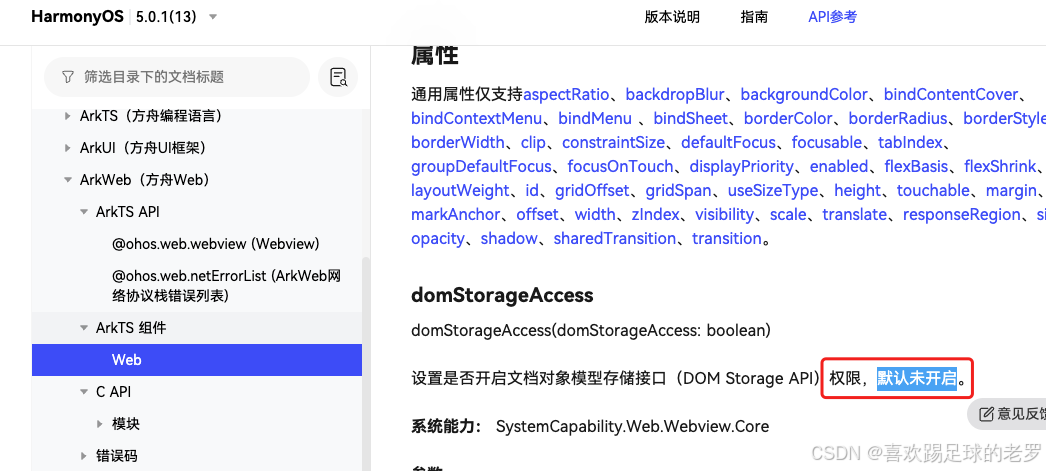1046x471 pixels.
Task: Open the defaultFocus link
Action: [728, 142]
